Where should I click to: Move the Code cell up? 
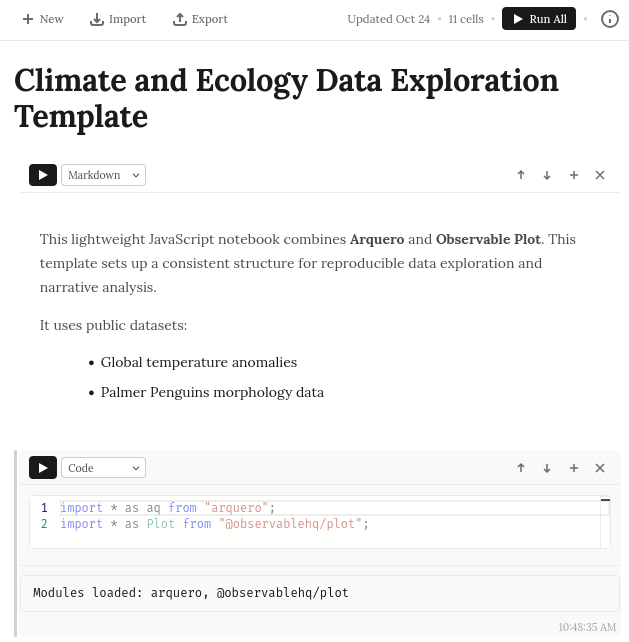click(x=521, y=468)
